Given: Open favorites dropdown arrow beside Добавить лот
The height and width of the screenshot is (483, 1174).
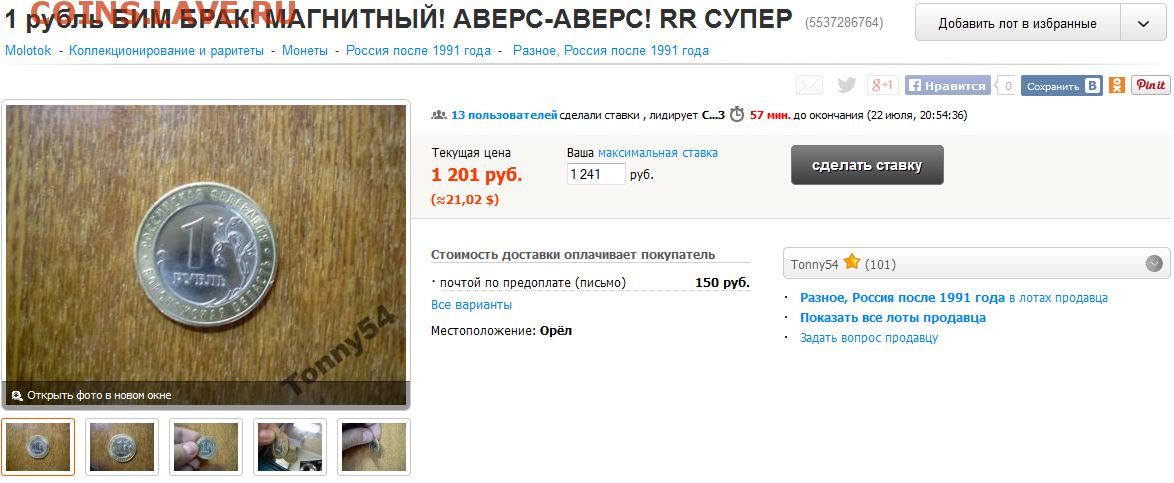Looking at the screenshot, I should (x=1143, y=23).
